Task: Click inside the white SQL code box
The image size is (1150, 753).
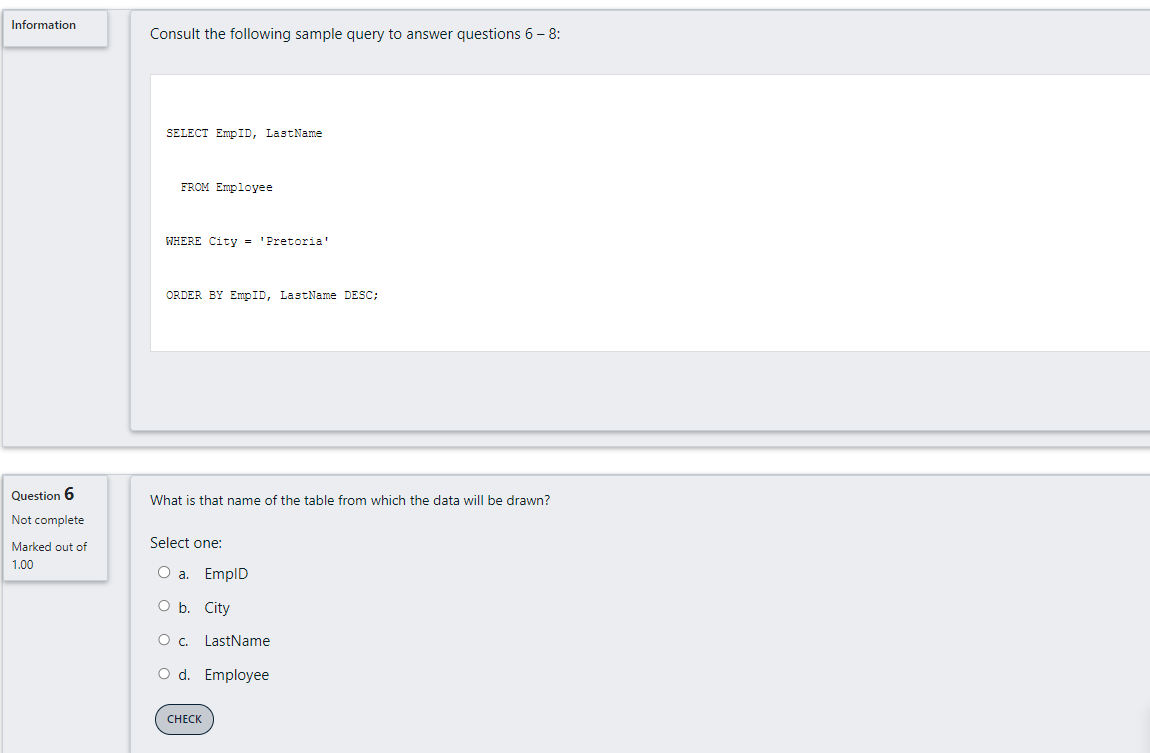Action: 600,215
